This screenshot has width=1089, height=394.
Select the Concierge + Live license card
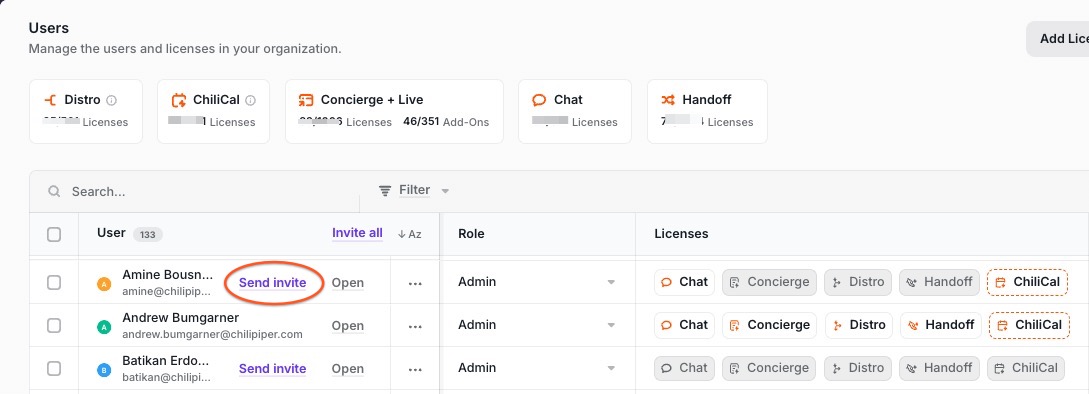tap(394, 111)
